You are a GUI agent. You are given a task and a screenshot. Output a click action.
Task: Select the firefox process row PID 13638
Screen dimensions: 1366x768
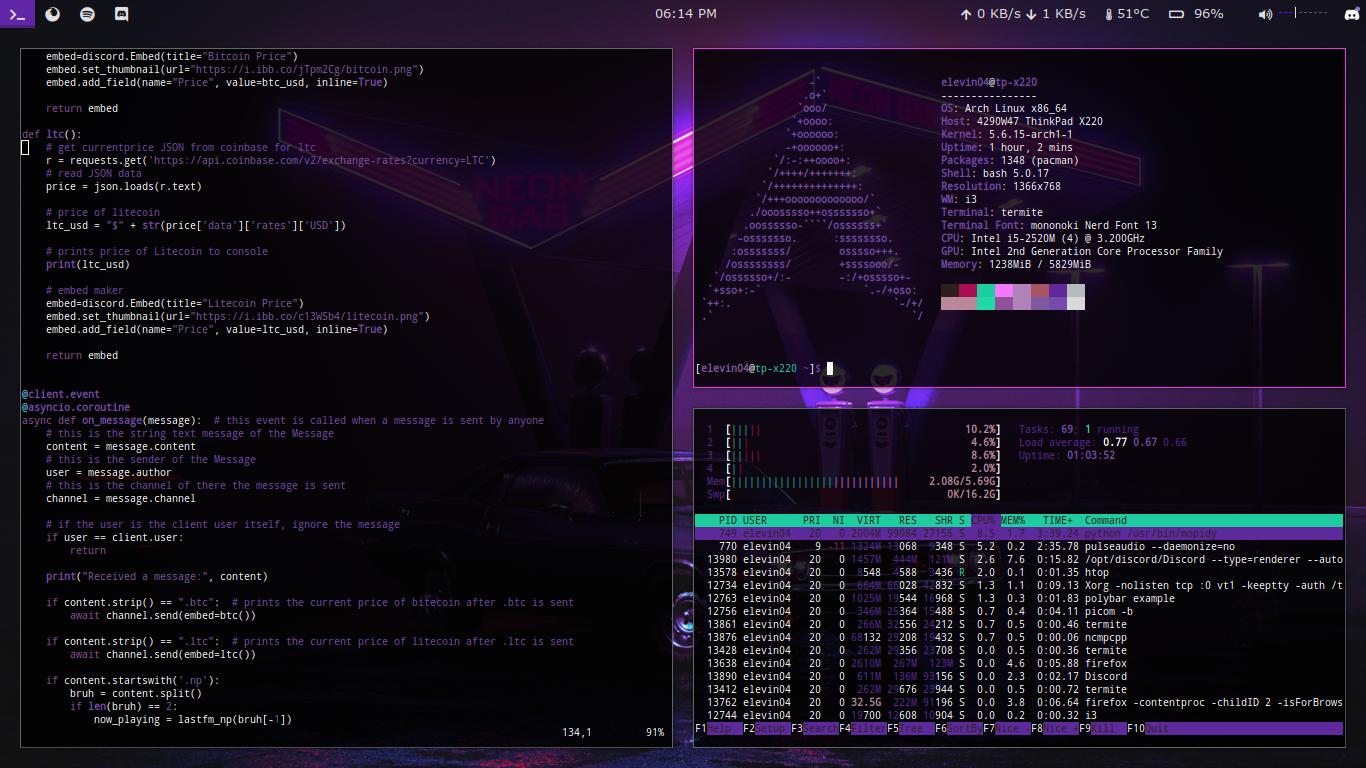coord(1019,664)
